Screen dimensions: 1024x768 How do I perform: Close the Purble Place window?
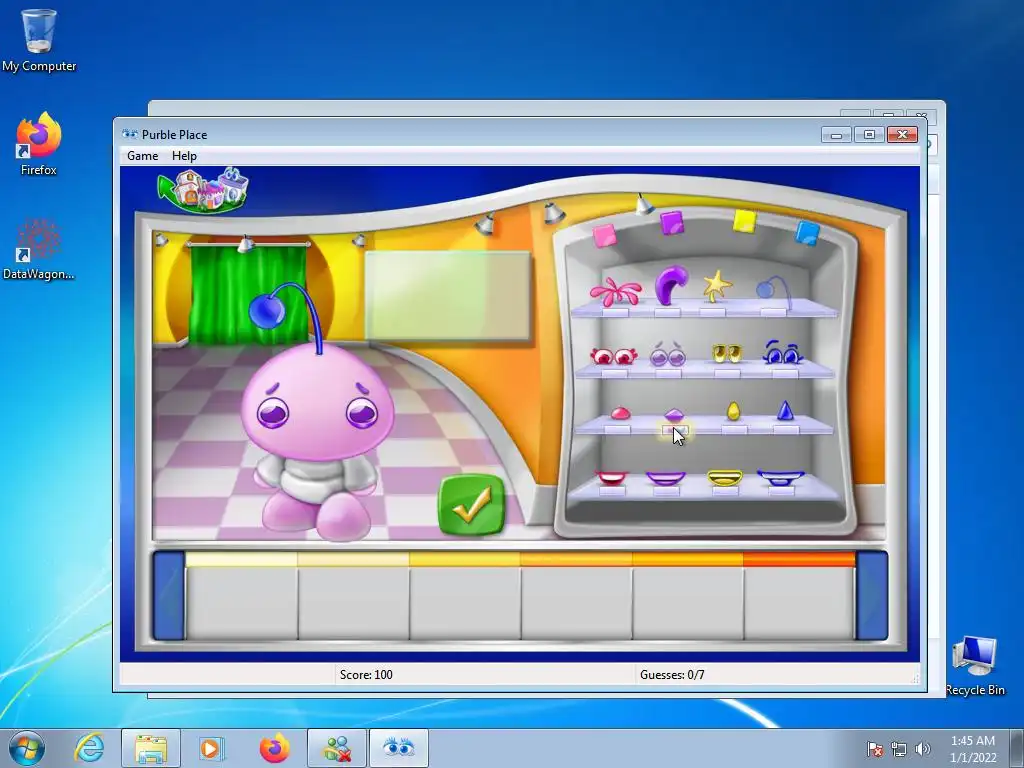(903, 135)
